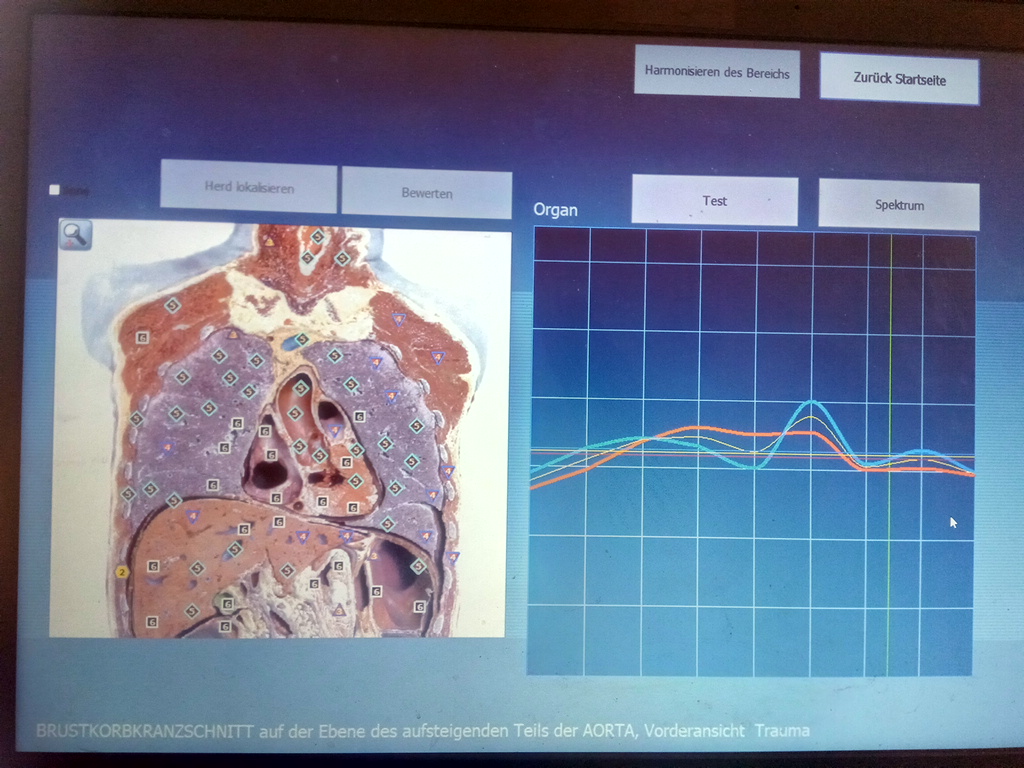1024x768 pixels.
Task: Click the topmost diamond marker 5 in the neck
Action: coord(317,237)
